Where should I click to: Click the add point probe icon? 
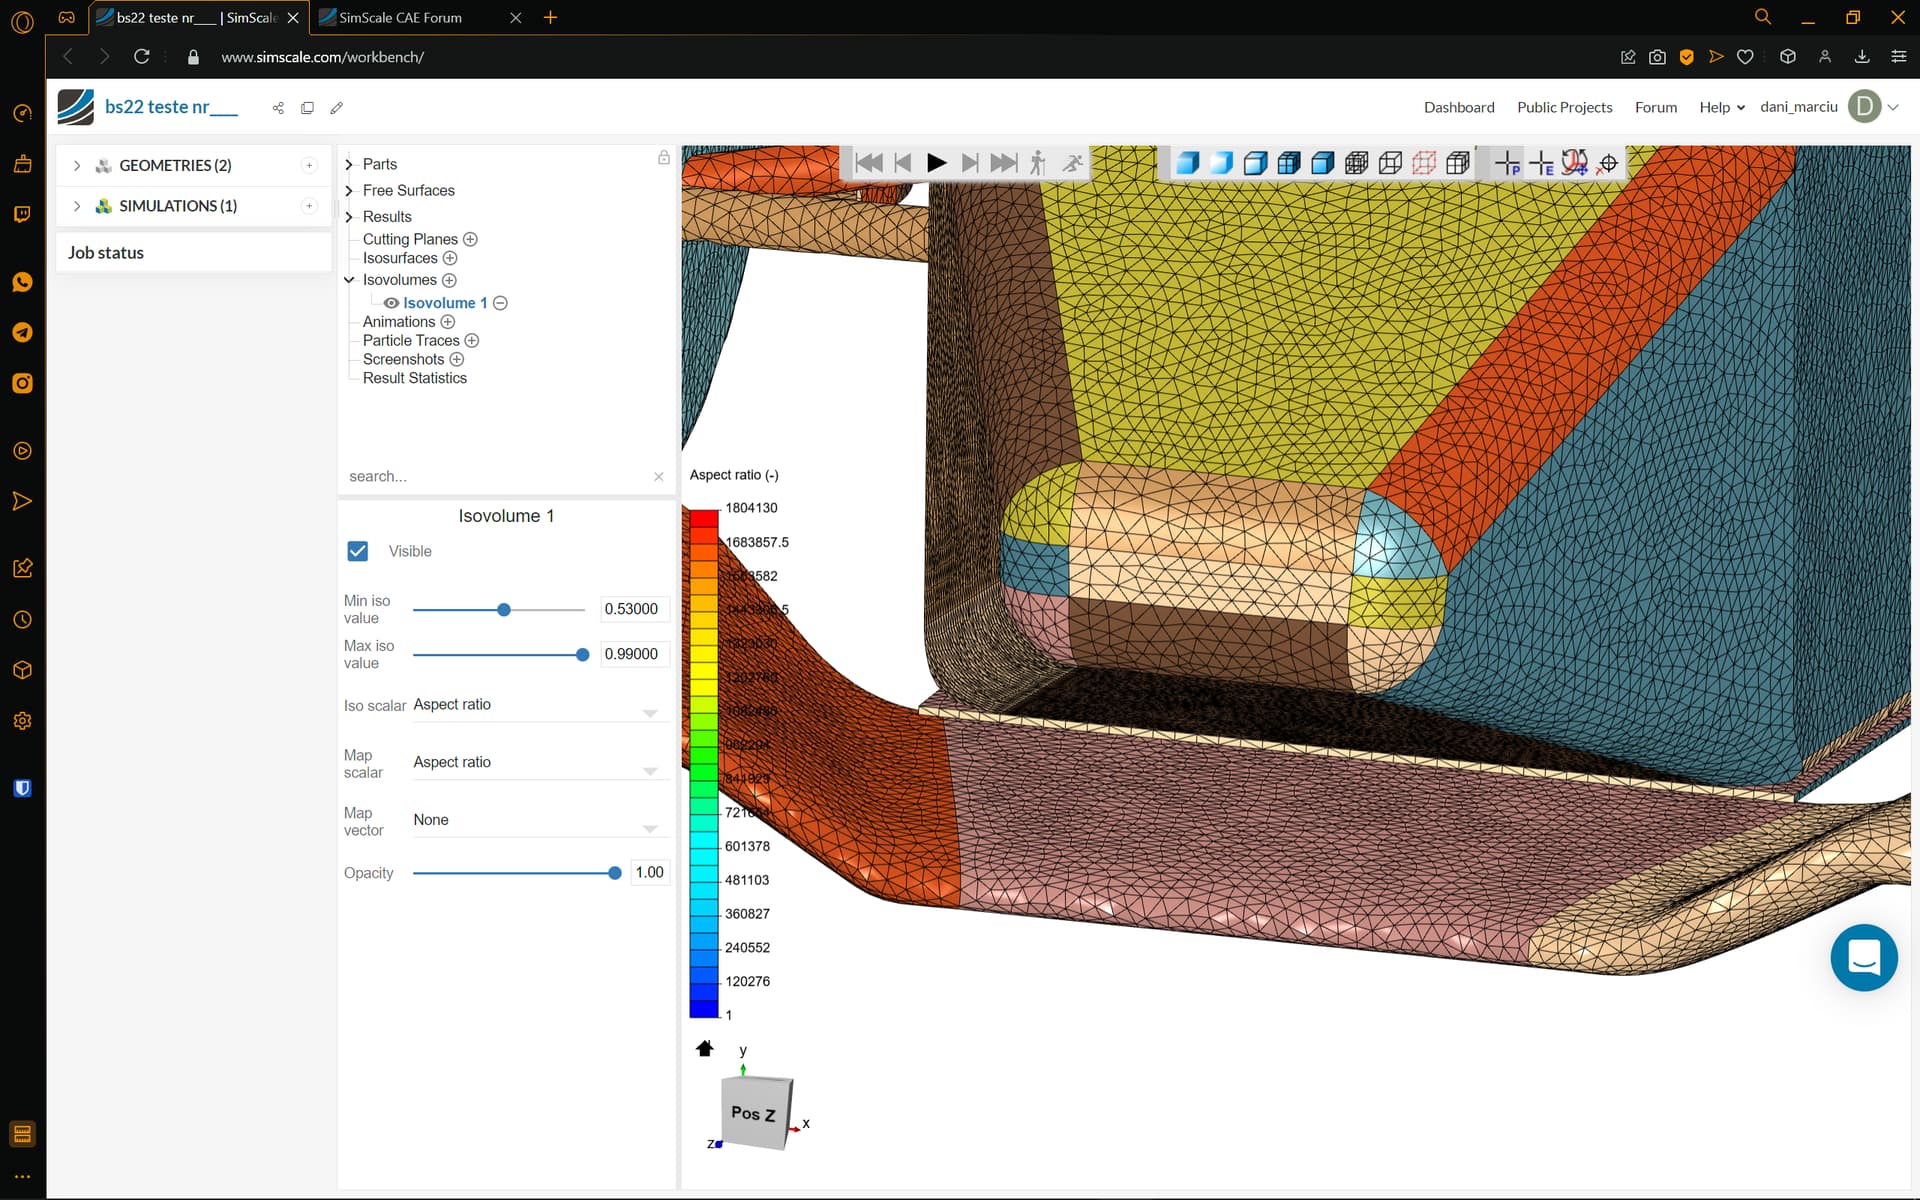pyautogui.click(x=1507, y=163)
